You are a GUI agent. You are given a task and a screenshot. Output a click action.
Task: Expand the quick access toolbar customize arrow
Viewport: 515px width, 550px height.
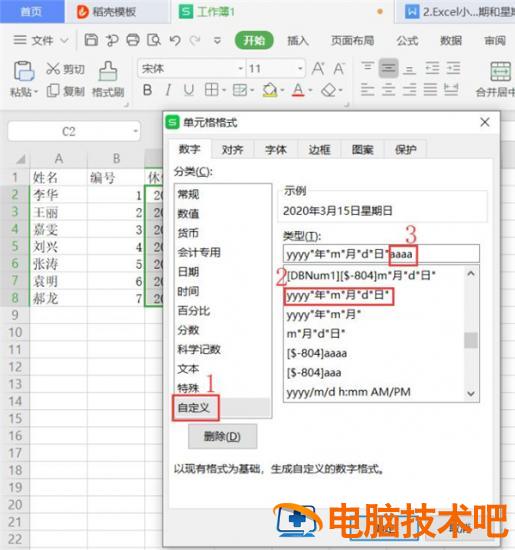click(x=218, y=41)
